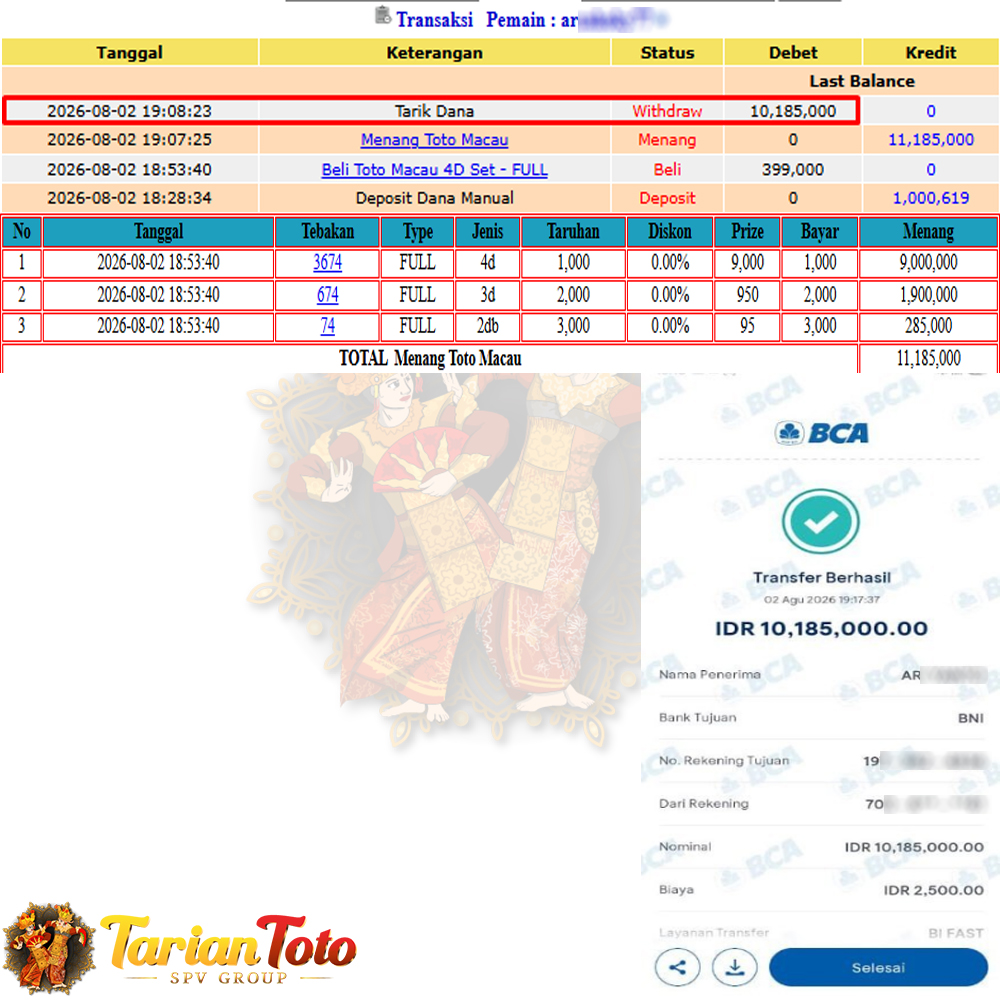
Task: Click the Transaksi clipboard icon
Action: (383, 15)
